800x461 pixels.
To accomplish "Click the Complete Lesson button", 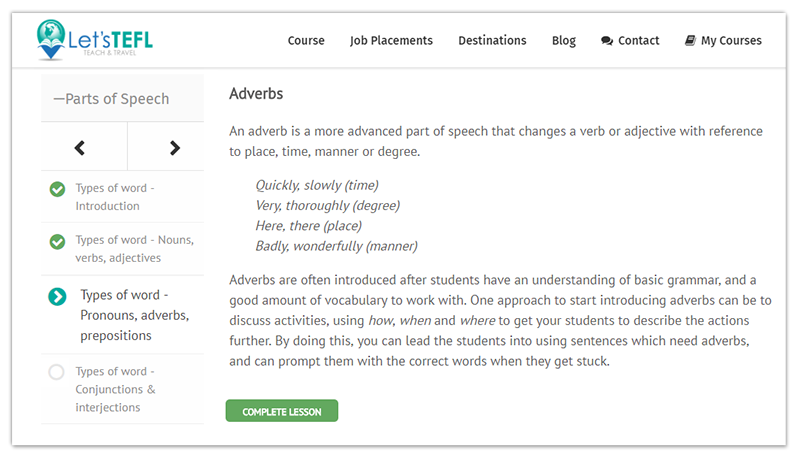I will click(x=282, y=411).
